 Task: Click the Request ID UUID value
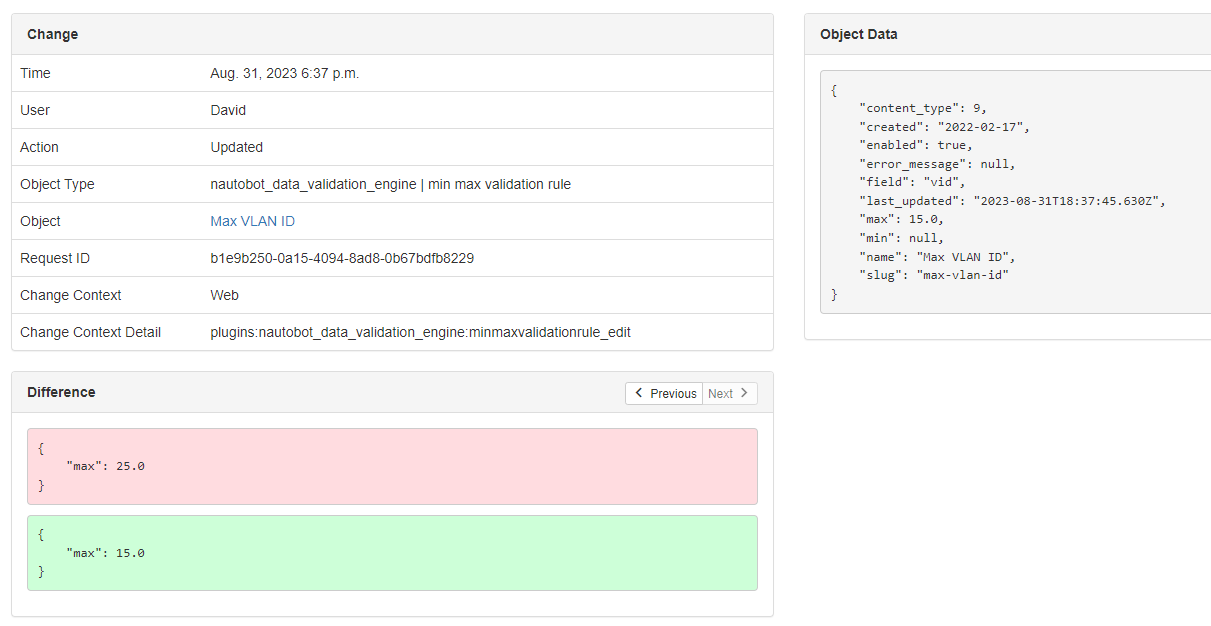coord(341,258)
